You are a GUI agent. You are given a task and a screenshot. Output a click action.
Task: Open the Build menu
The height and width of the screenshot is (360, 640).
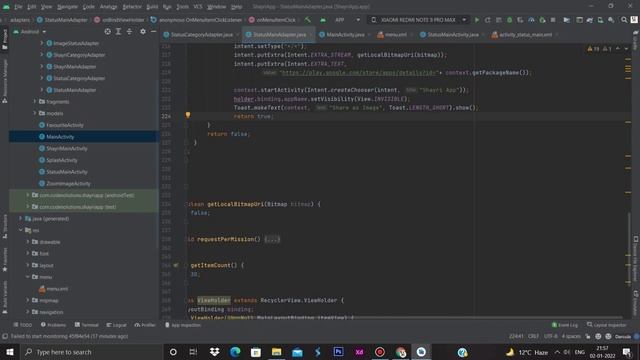point(152,7)
